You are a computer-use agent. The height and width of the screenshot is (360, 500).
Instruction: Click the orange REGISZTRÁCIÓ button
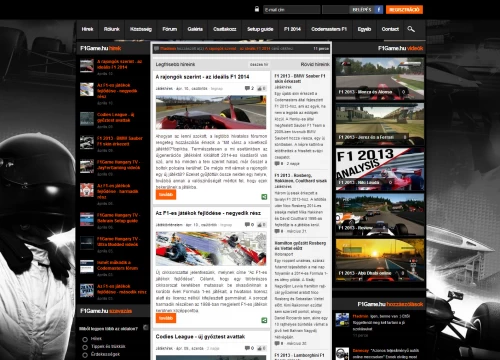[404, 10]
